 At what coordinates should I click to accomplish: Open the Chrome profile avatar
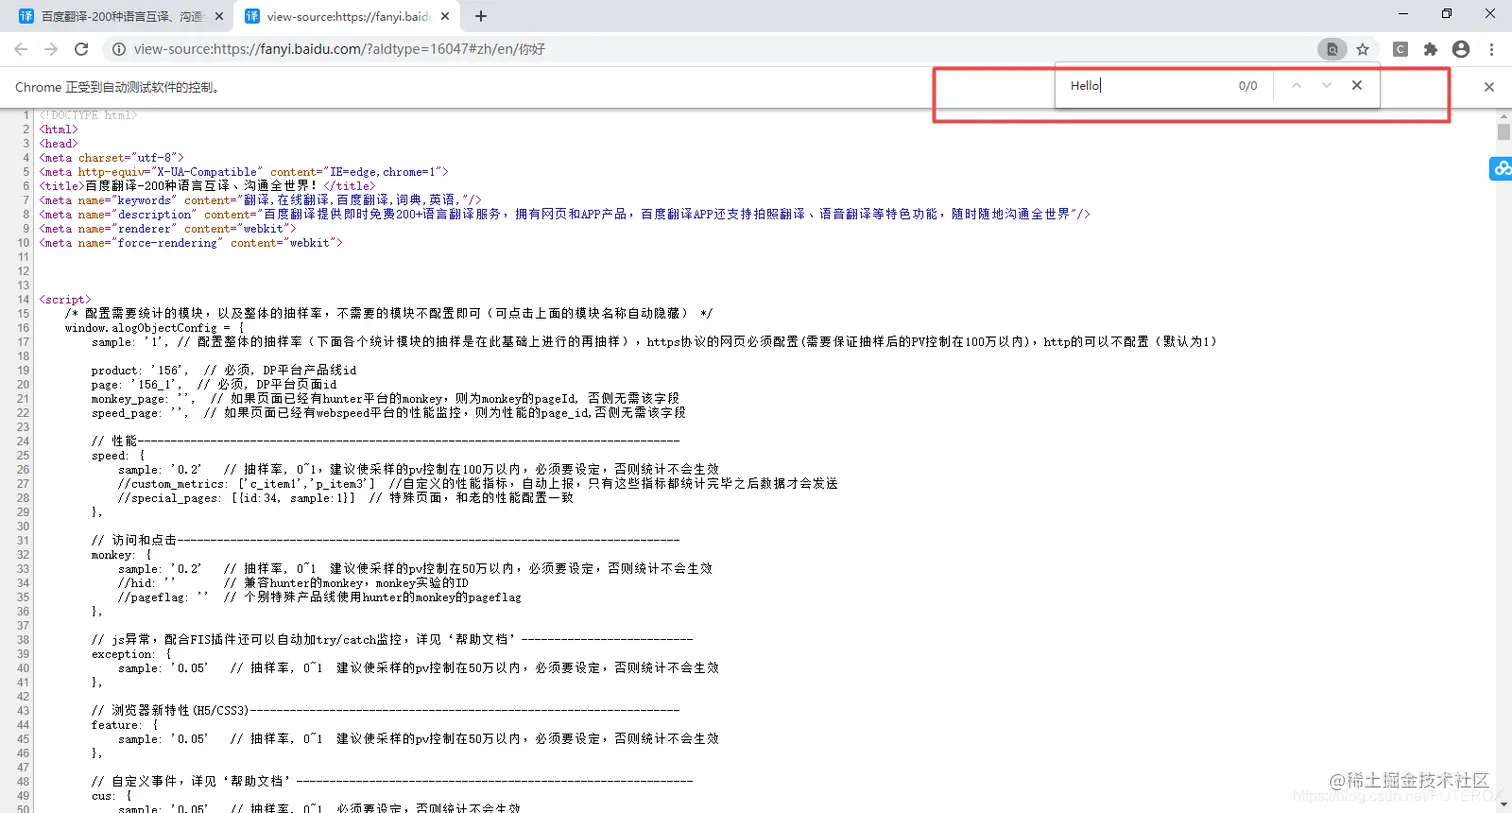(x=1461, y=48)
